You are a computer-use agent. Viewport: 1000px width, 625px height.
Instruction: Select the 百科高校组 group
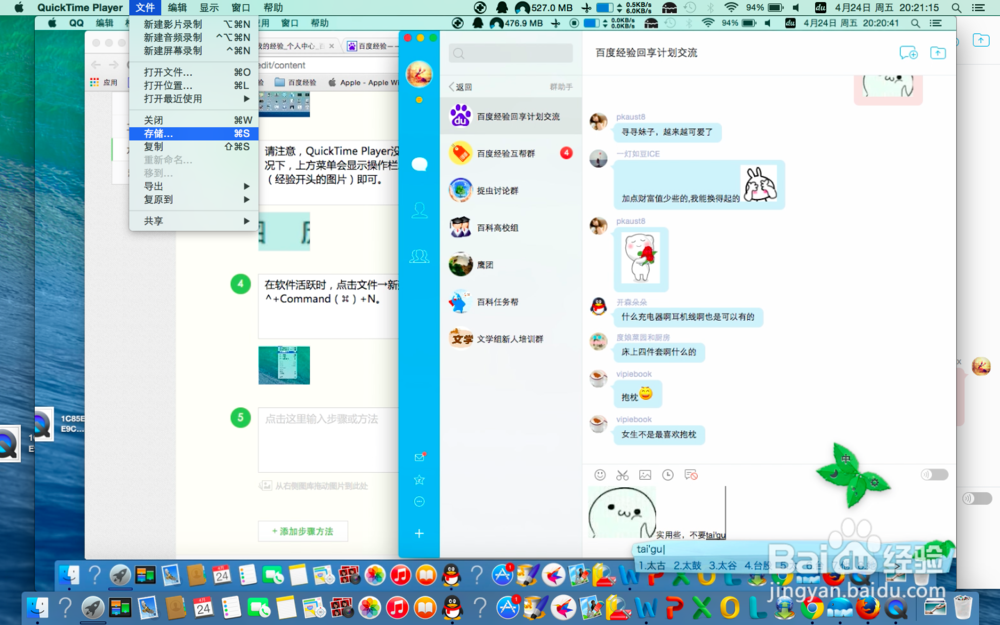[511, 228]
